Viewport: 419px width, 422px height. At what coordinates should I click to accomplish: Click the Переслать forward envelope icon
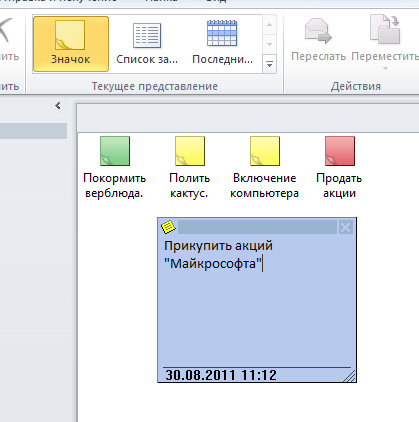[x=318, y=31]
